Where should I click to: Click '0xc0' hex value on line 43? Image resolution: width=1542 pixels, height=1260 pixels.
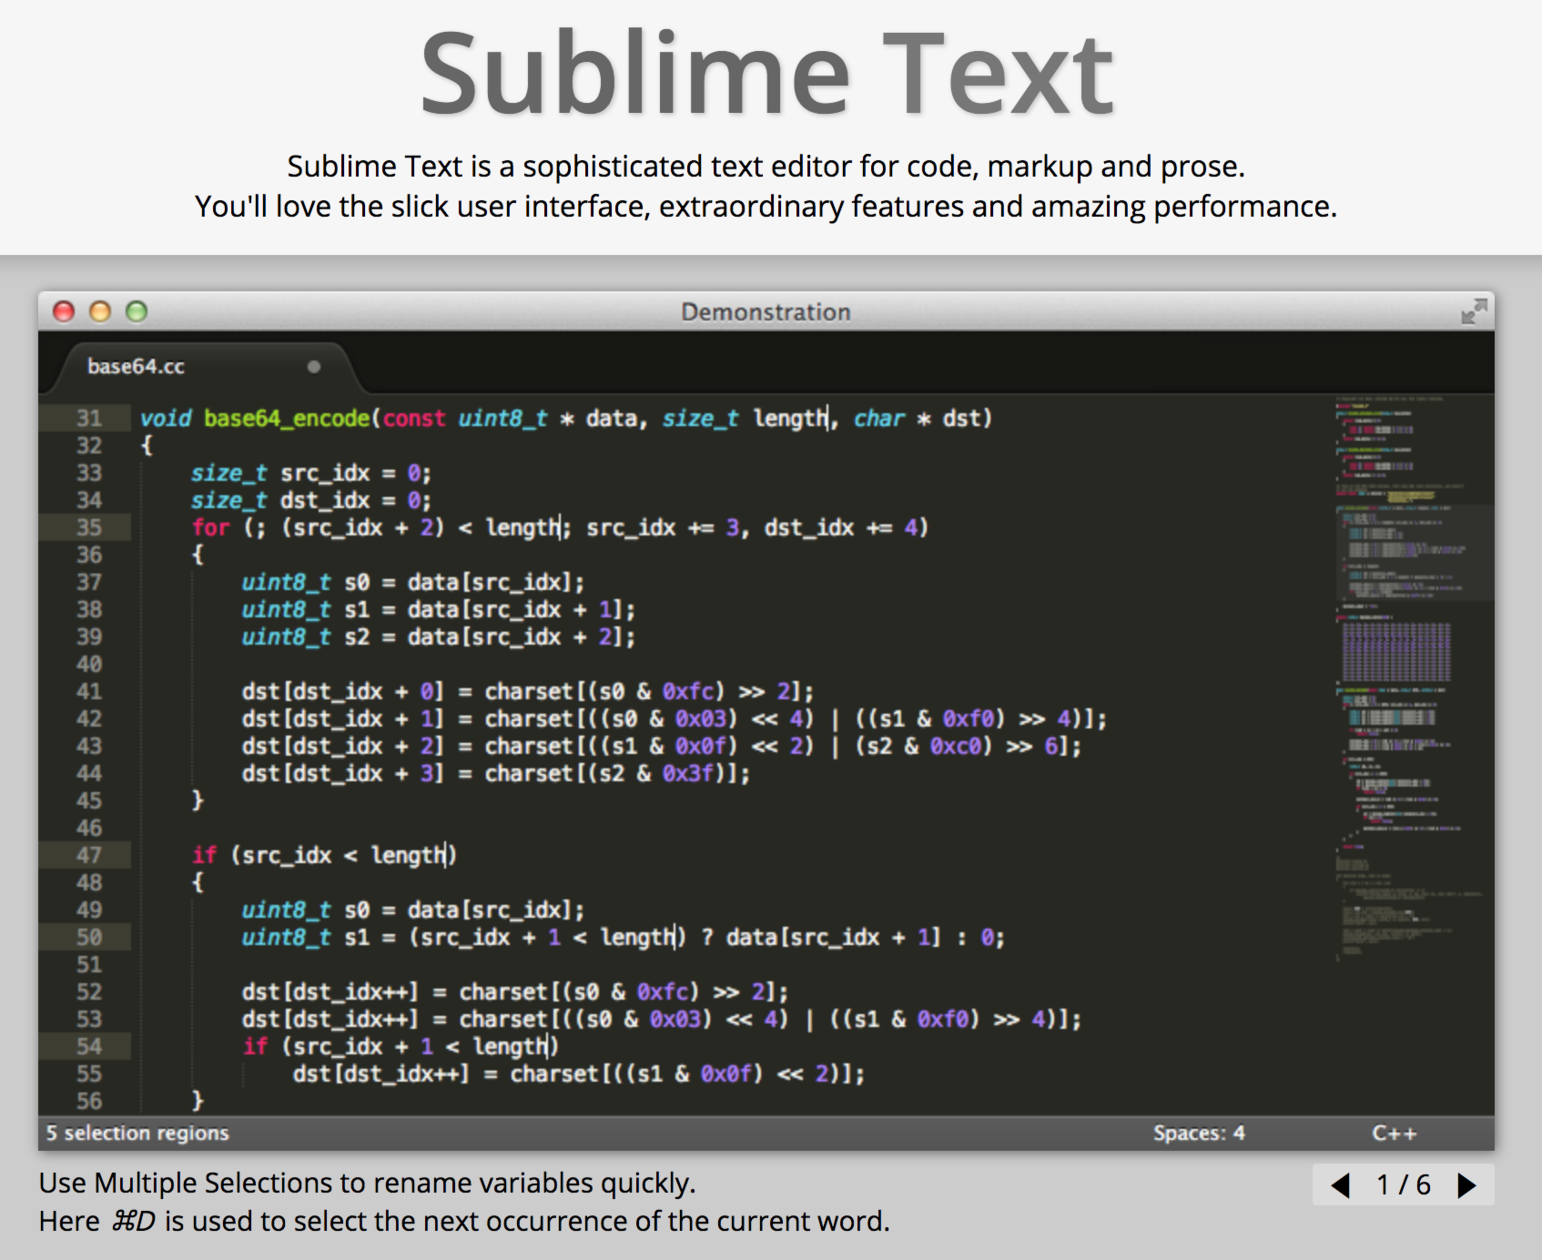955,746
